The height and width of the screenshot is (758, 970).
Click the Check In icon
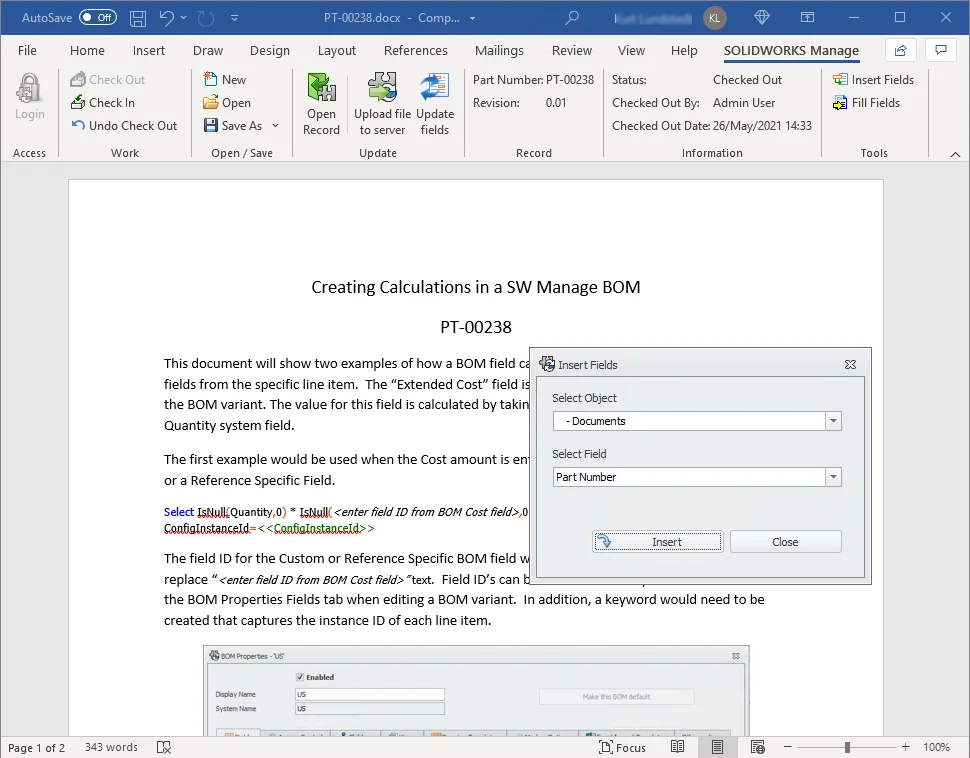(80, 103)
